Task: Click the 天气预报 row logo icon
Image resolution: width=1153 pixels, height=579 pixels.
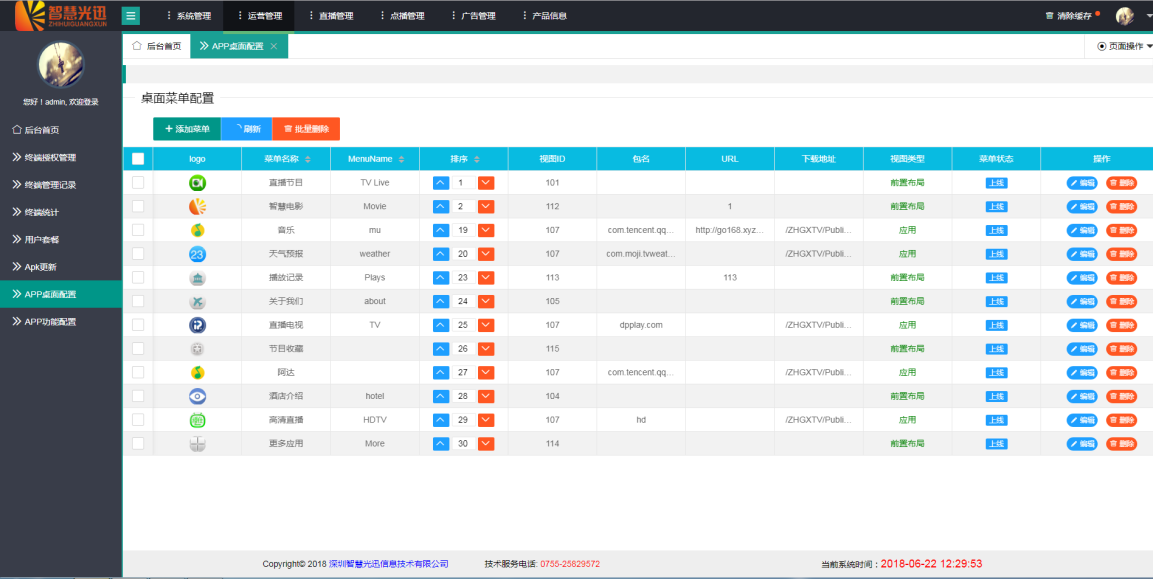Action: click(x=197, y=254)
